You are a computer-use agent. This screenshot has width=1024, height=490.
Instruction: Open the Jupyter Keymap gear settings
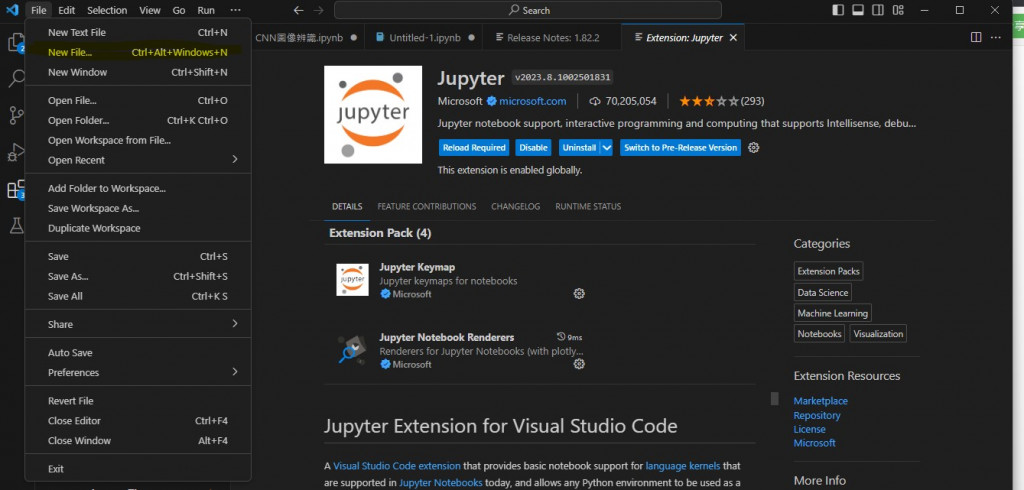coord(579,294)
